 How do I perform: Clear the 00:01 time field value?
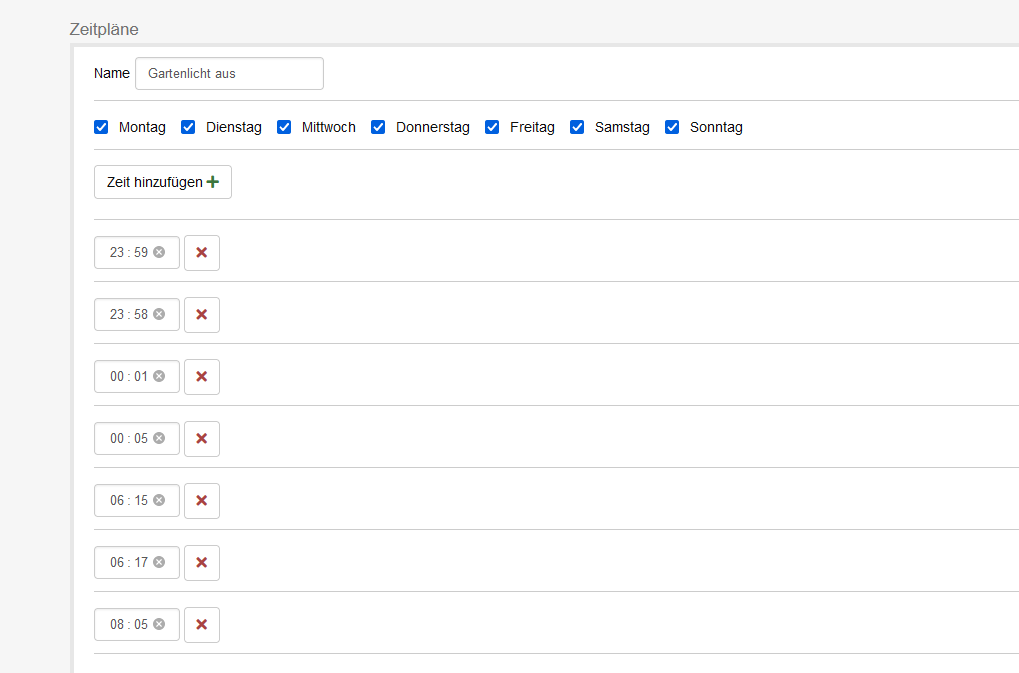pos(159,376)
